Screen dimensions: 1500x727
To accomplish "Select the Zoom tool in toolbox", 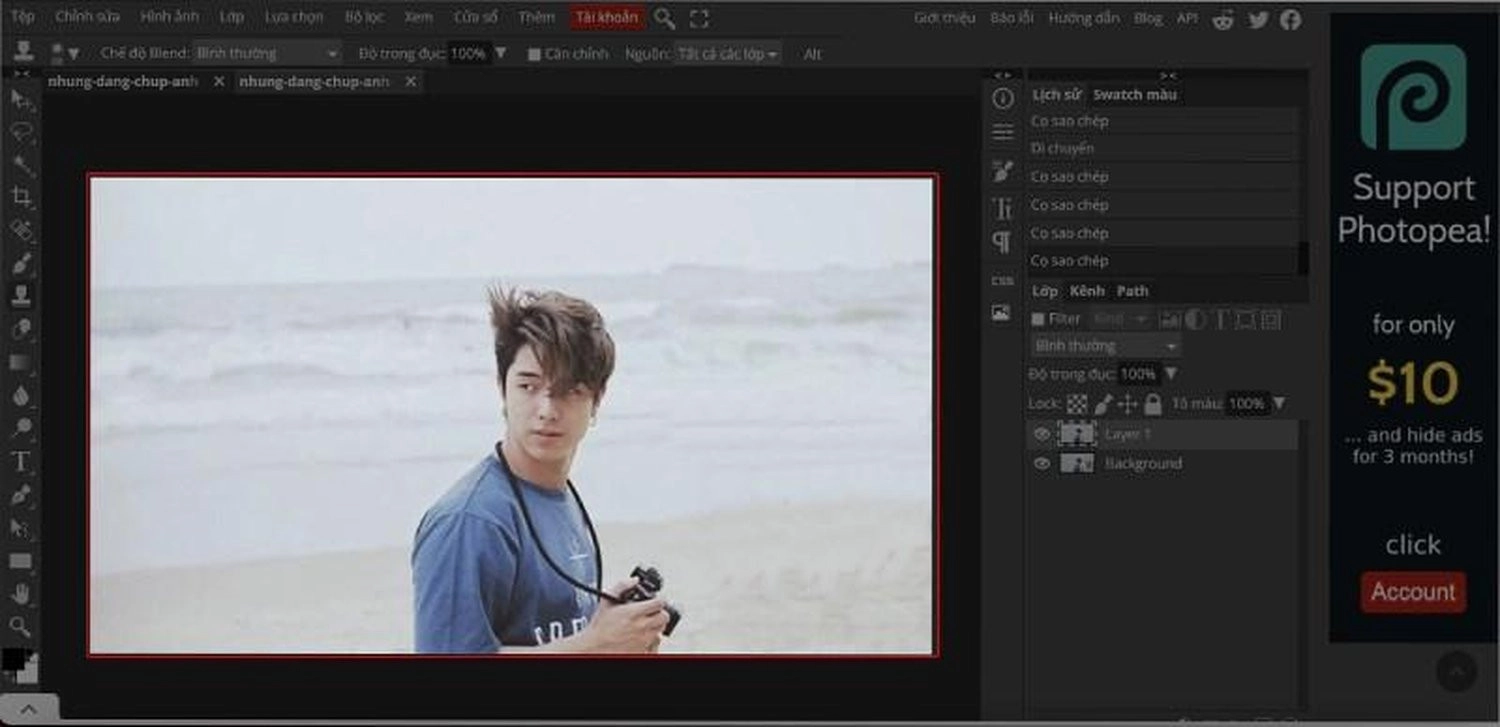I will point(21,627).
